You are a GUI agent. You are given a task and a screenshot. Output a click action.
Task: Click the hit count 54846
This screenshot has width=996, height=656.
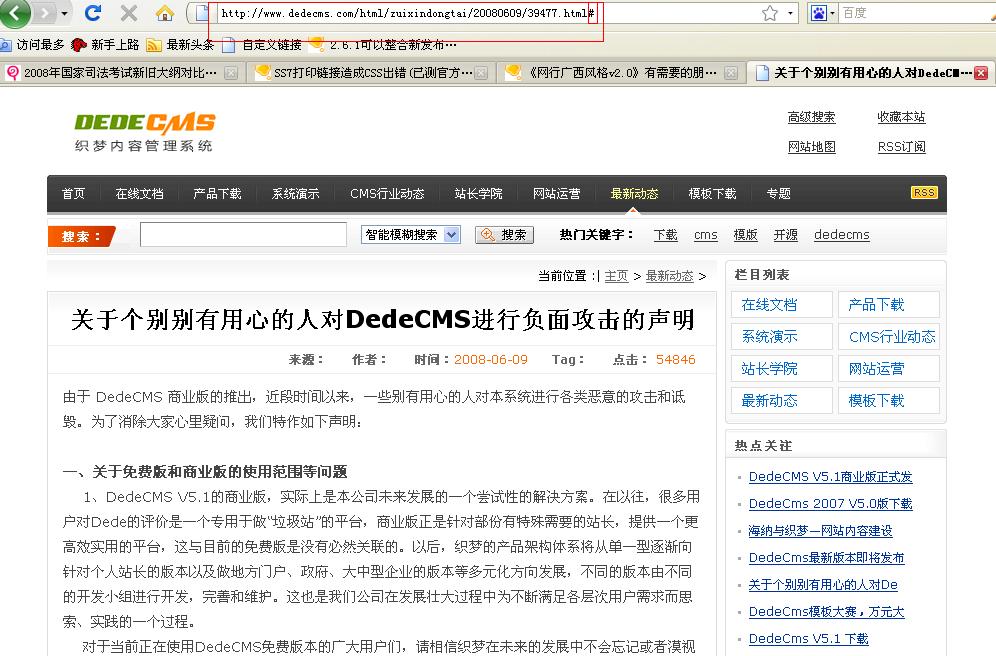[x=676, y=359]
